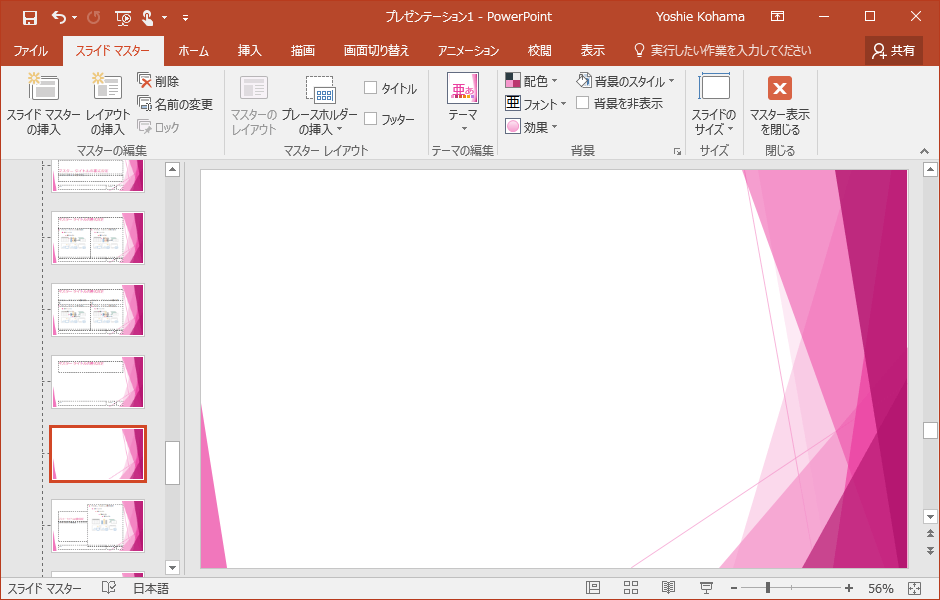Delete the selected layout (削除)

point(158,81)
